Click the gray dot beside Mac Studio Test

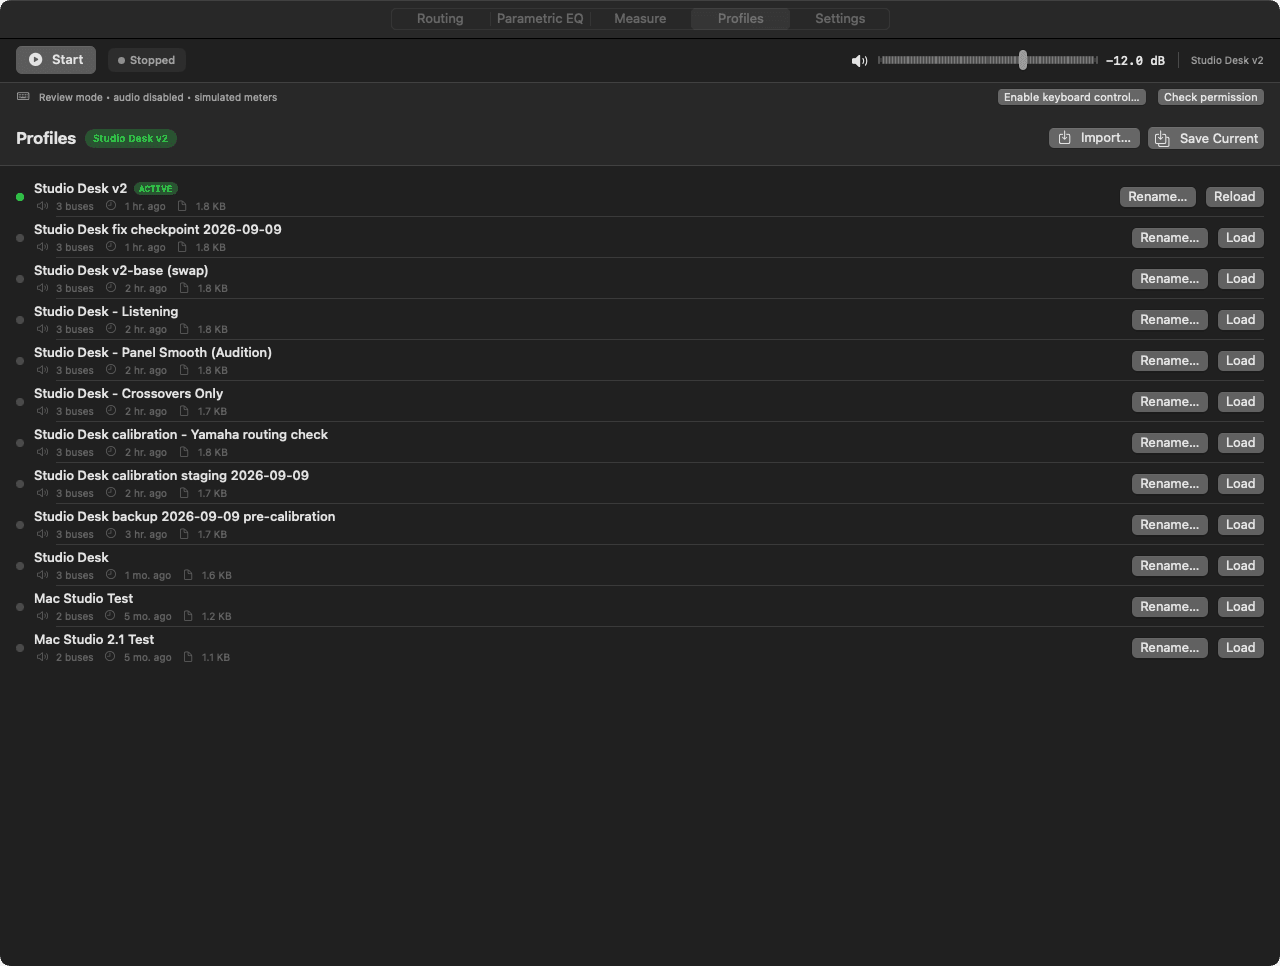coord(20,607)
